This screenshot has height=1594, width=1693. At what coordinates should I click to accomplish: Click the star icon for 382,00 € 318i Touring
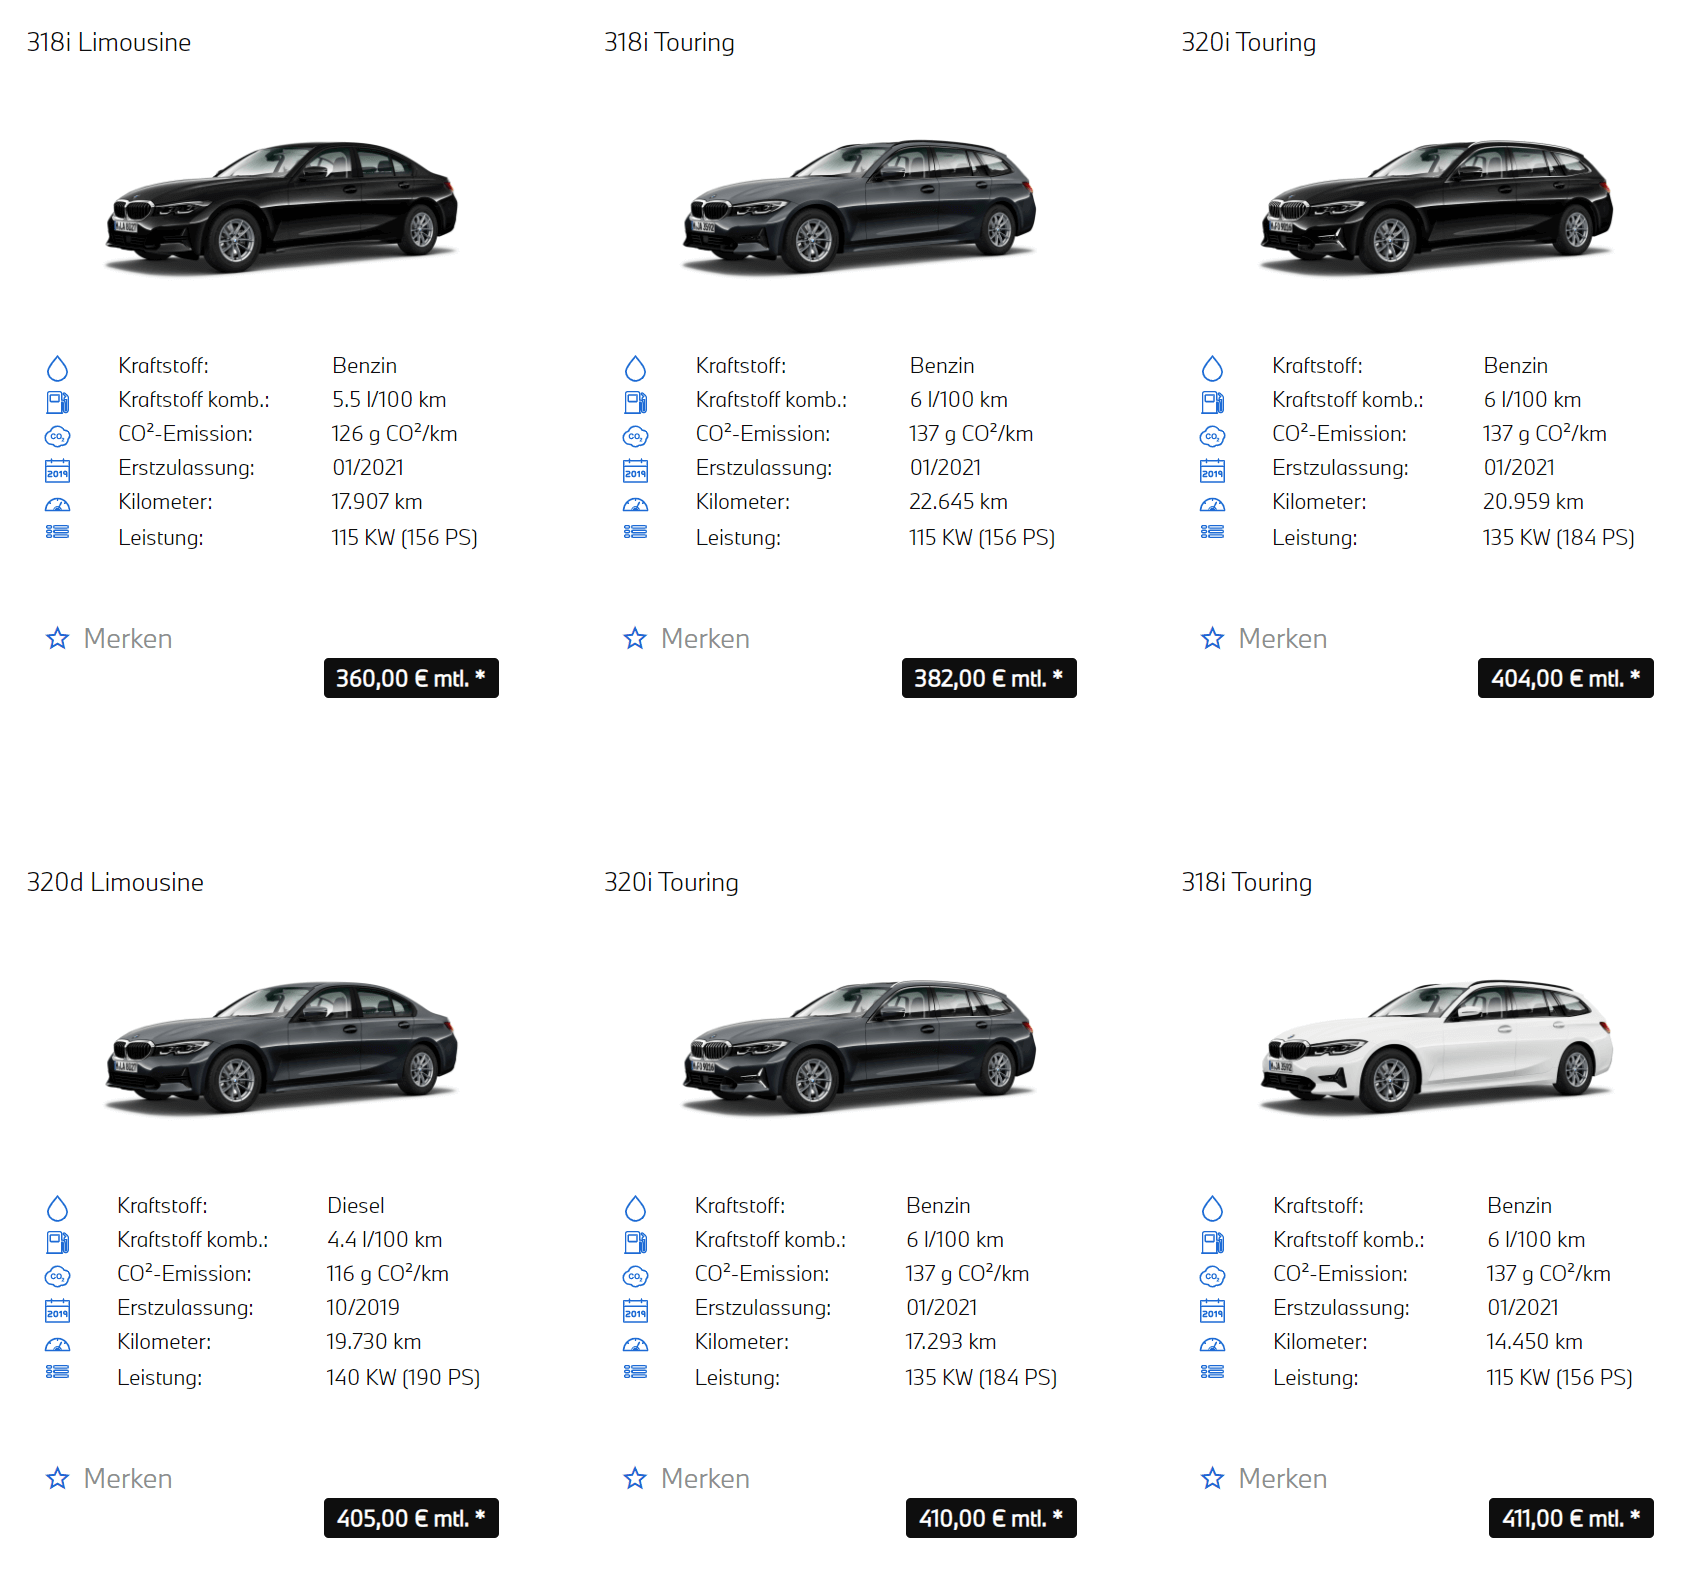point(635,638)
